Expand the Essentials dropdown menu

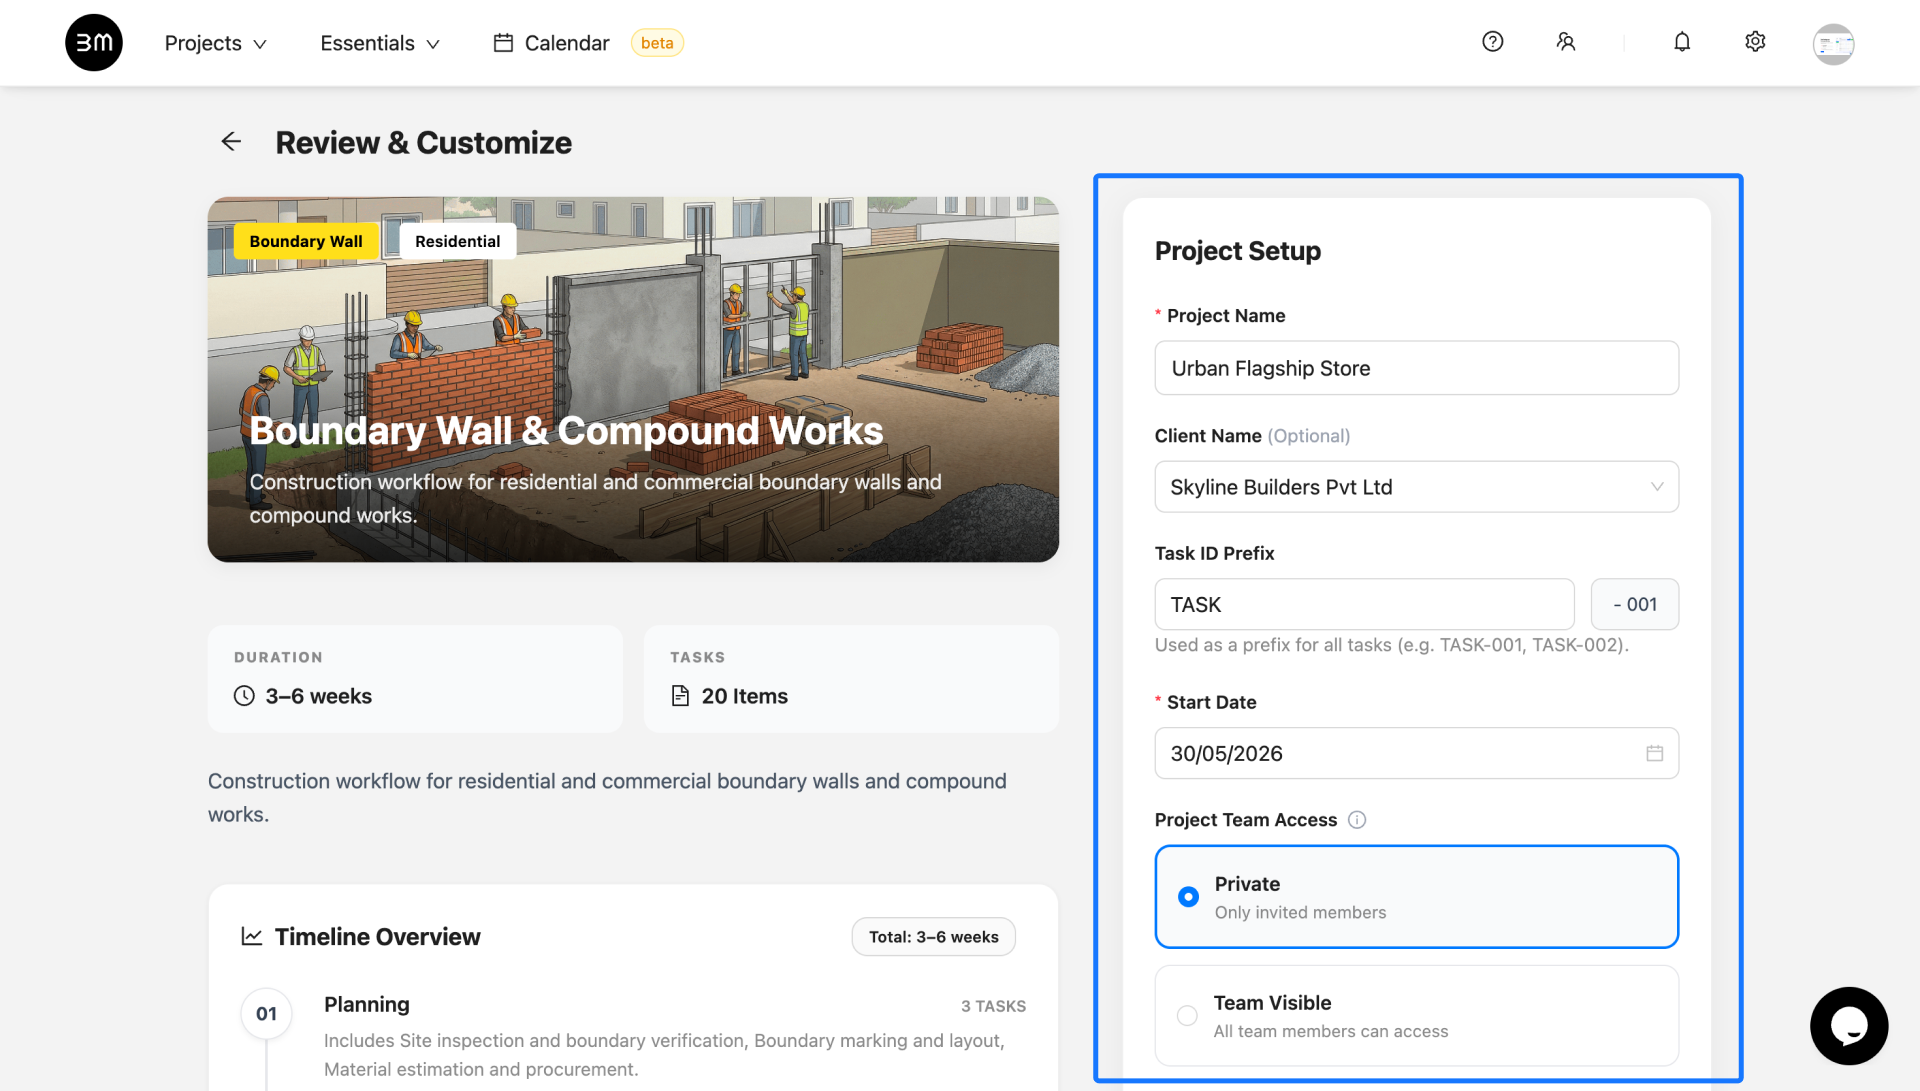380,43
